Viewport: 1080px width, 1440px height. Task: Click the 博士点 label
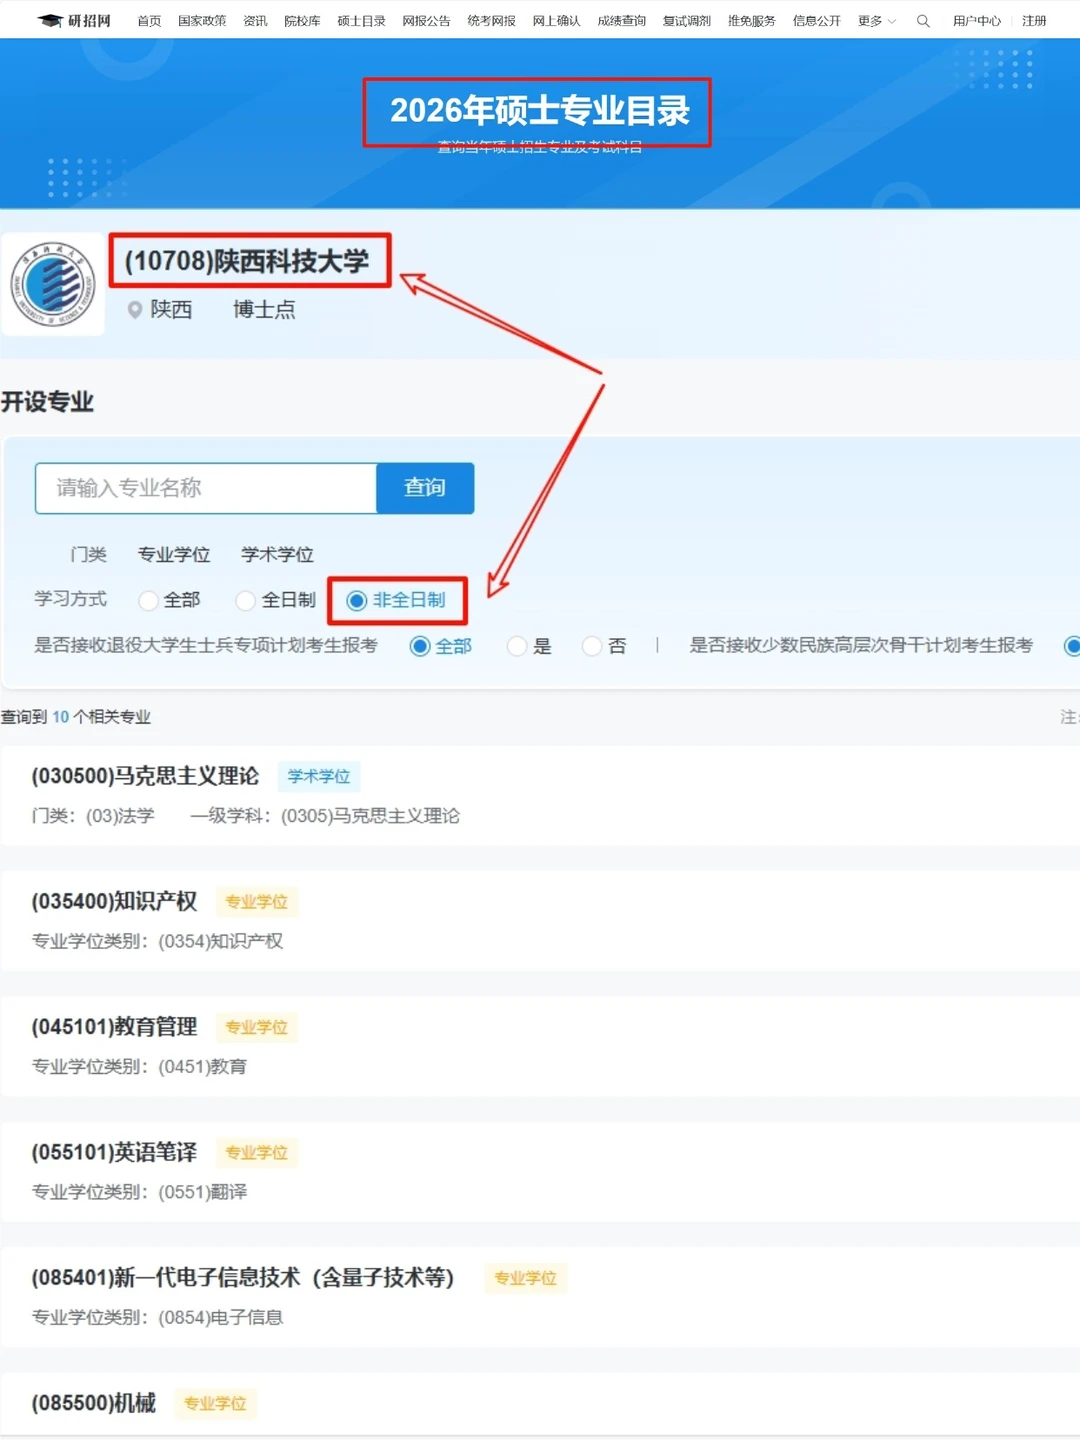262,310
